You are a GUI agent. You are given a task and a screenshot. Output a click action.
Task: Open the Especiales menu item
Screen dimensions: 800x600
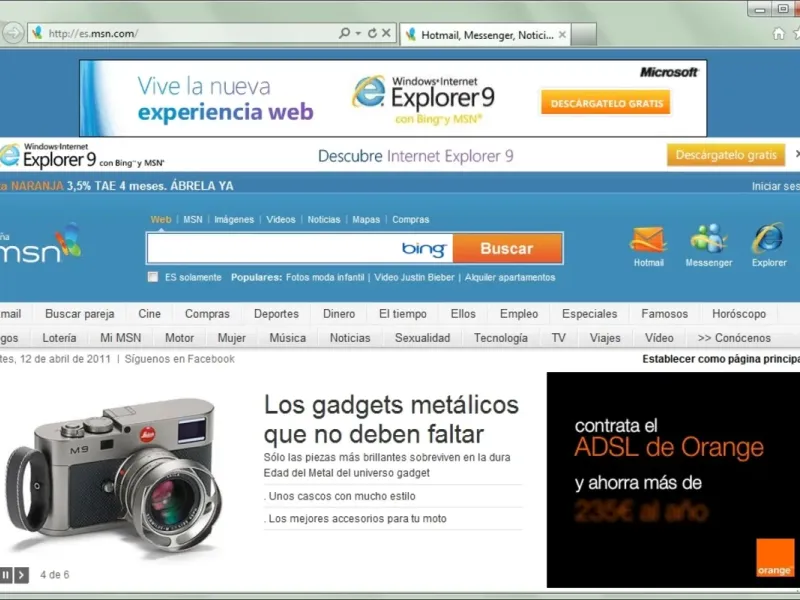click(589, 314)
